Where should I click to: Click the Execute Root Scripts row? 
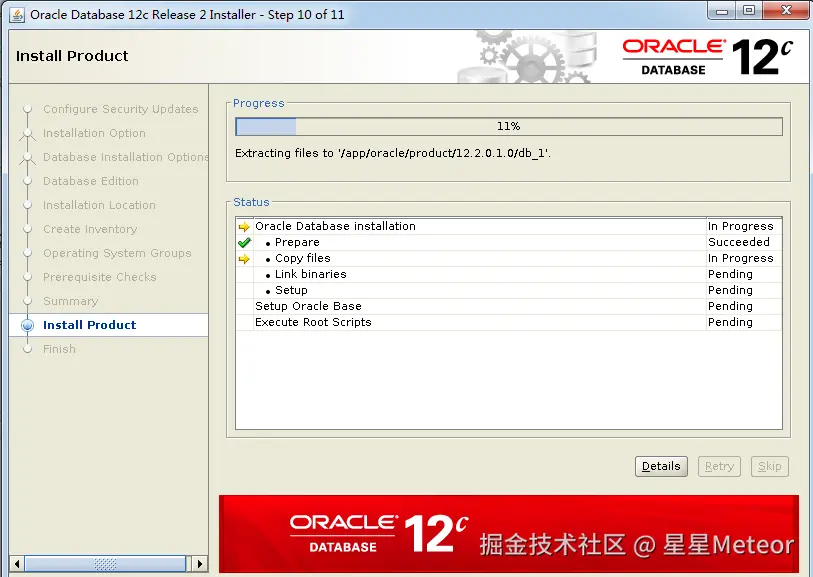pyautogui.click(x=509, y=322)
